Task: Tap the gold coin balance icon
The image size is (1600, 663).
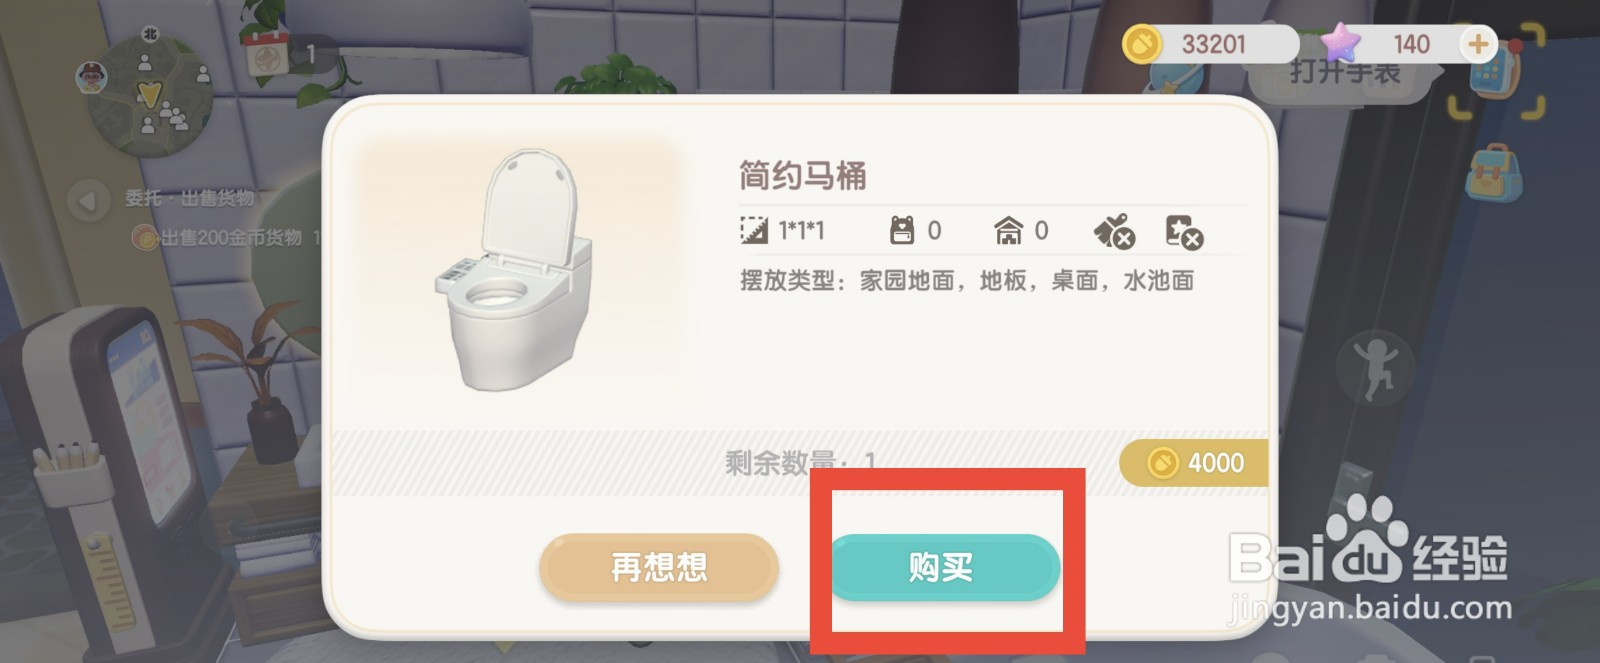Action: point(1141,44)
